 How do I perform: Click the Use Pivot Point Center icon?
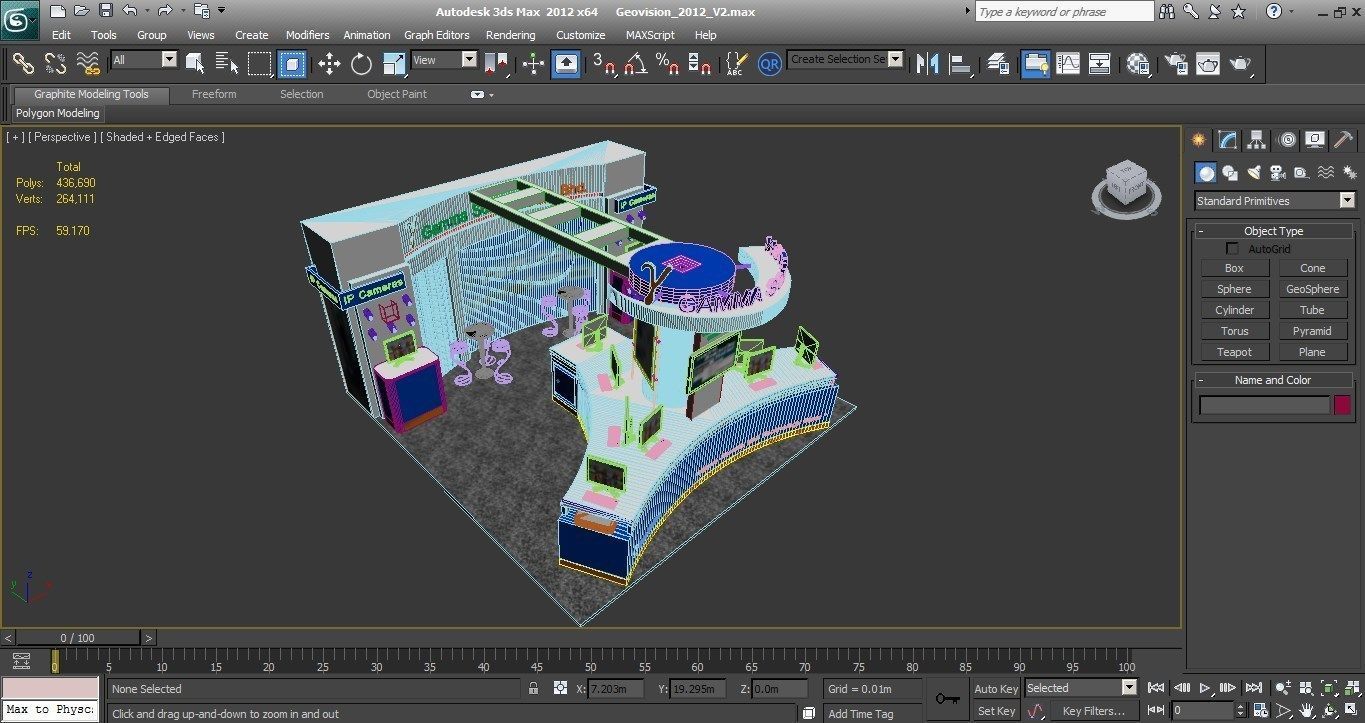click(495, 64)
